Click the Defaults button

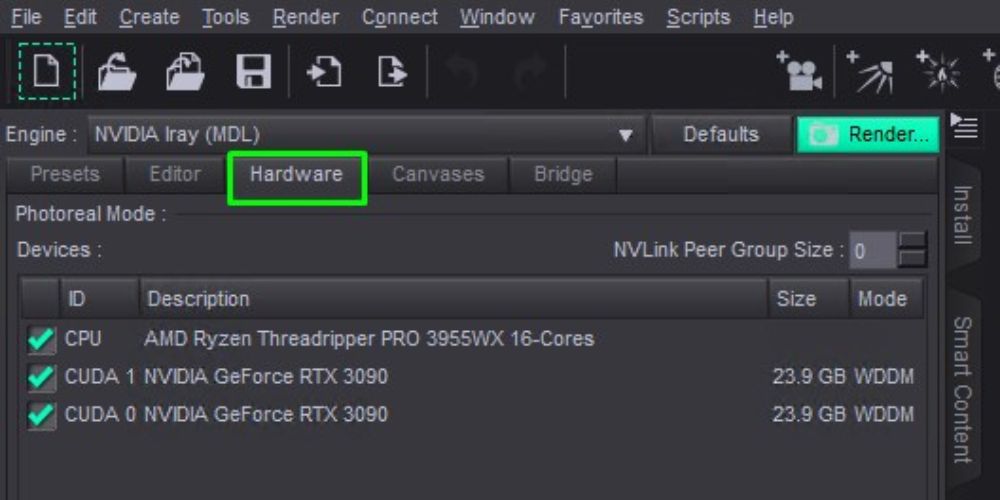tap(721, 135)
